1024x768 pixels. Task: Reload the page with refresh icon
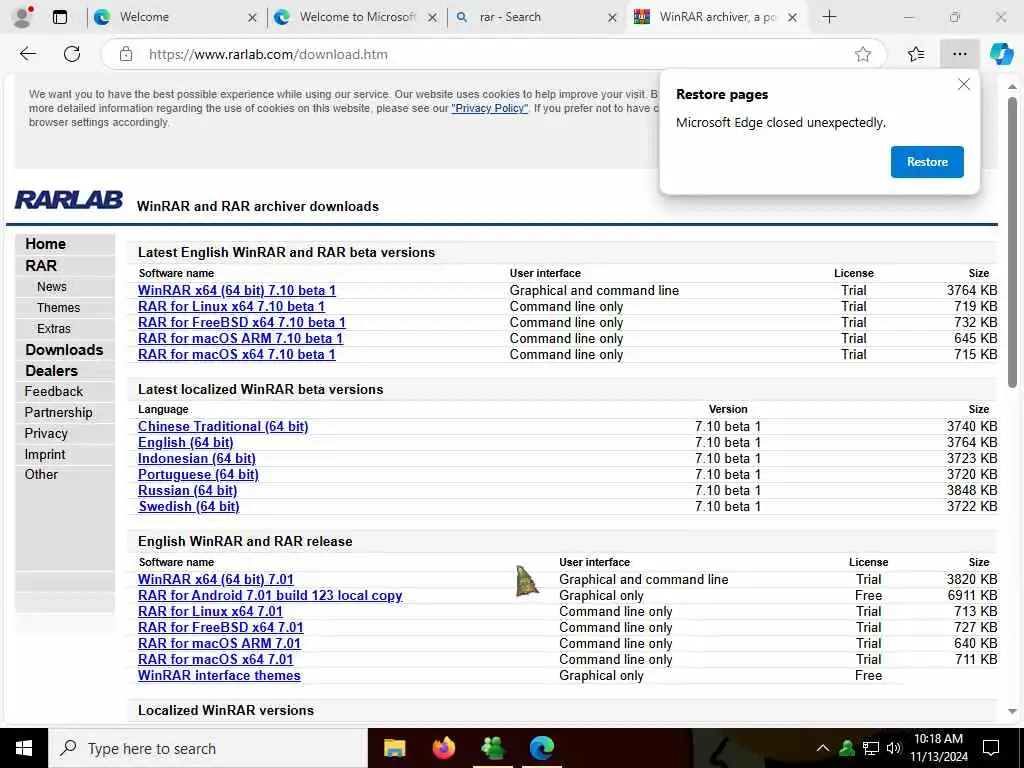[72, 54]
